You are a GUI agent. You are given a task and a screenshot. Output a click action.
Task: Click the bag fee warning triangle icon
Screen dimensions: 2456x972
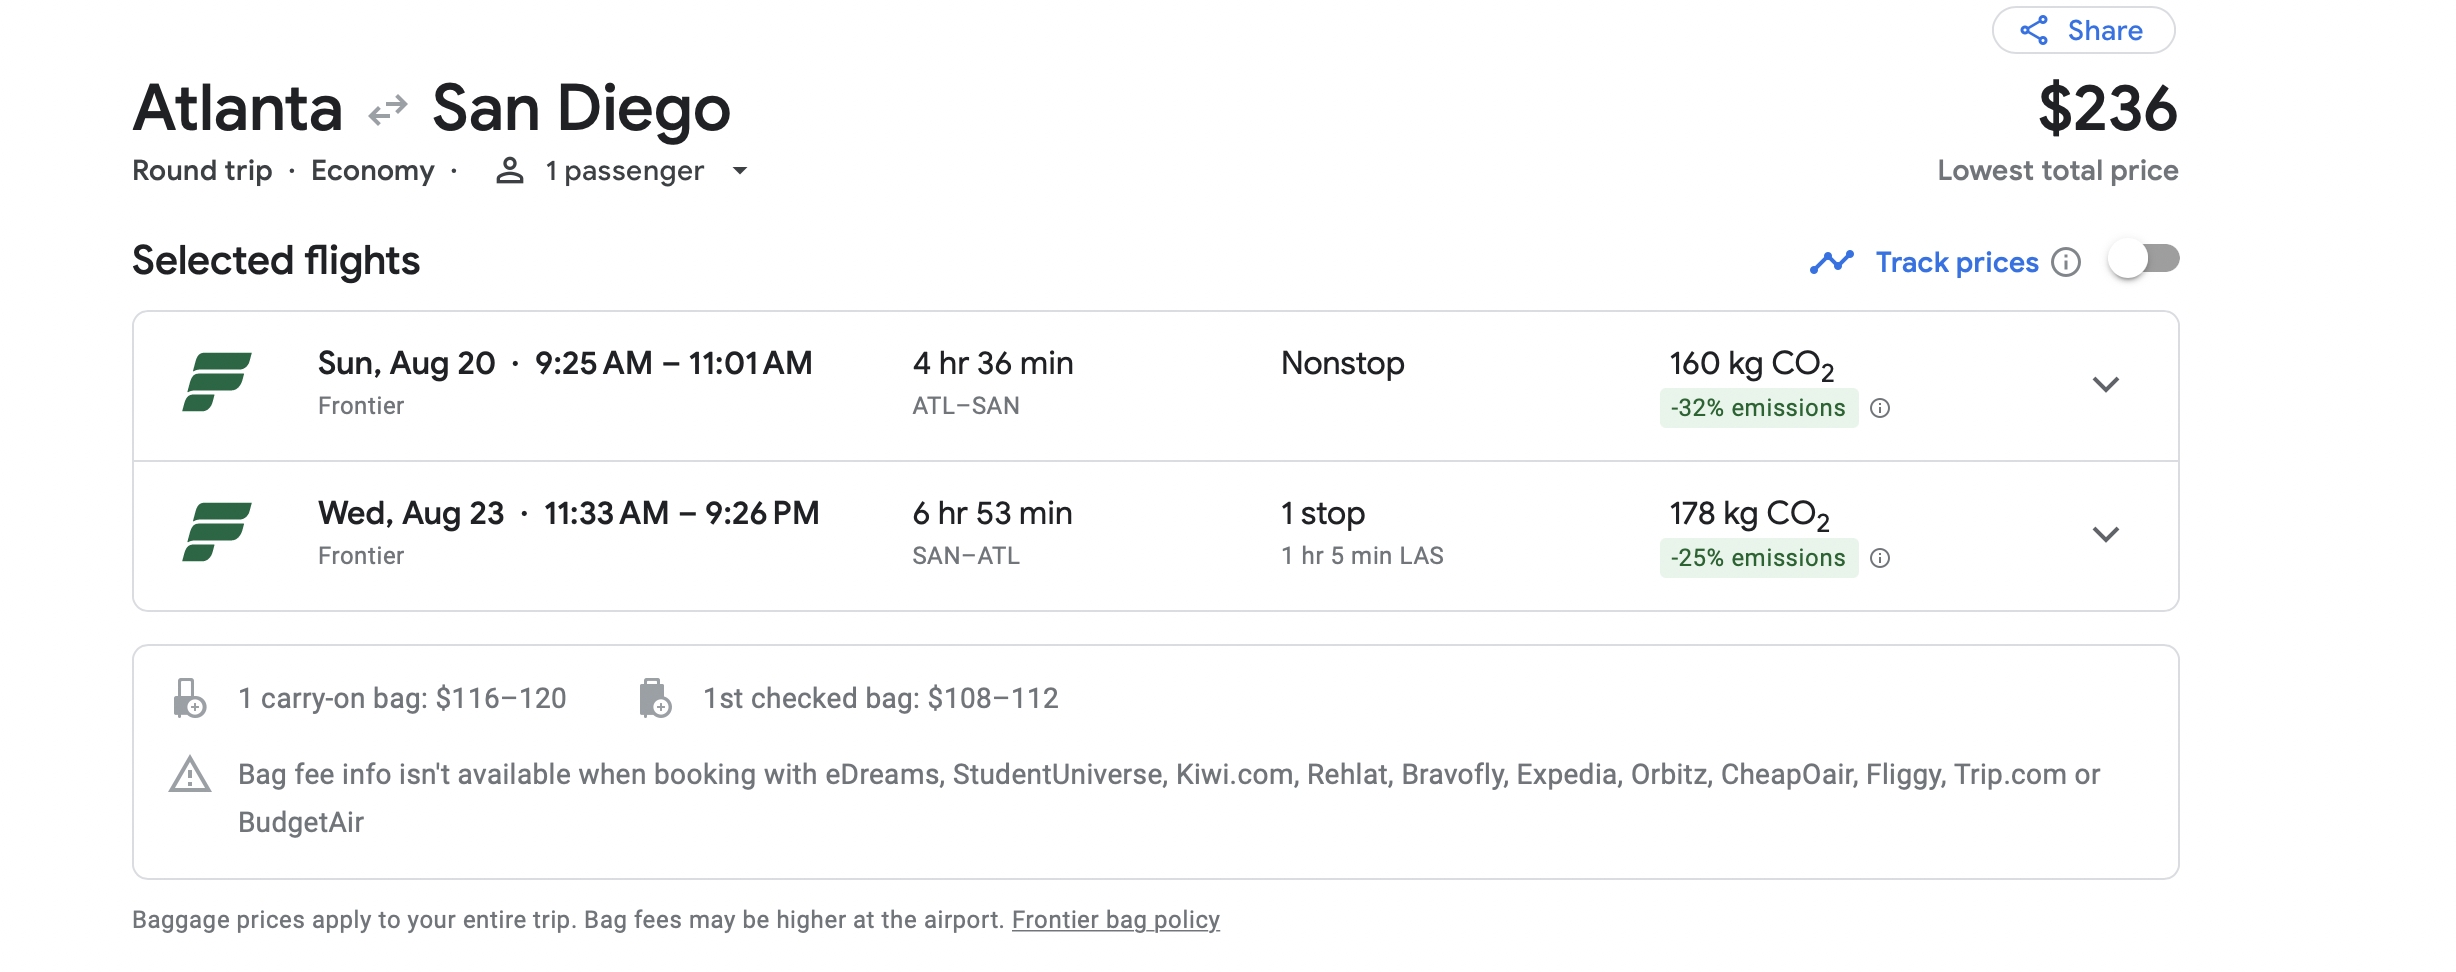click(x=190, y=775)
